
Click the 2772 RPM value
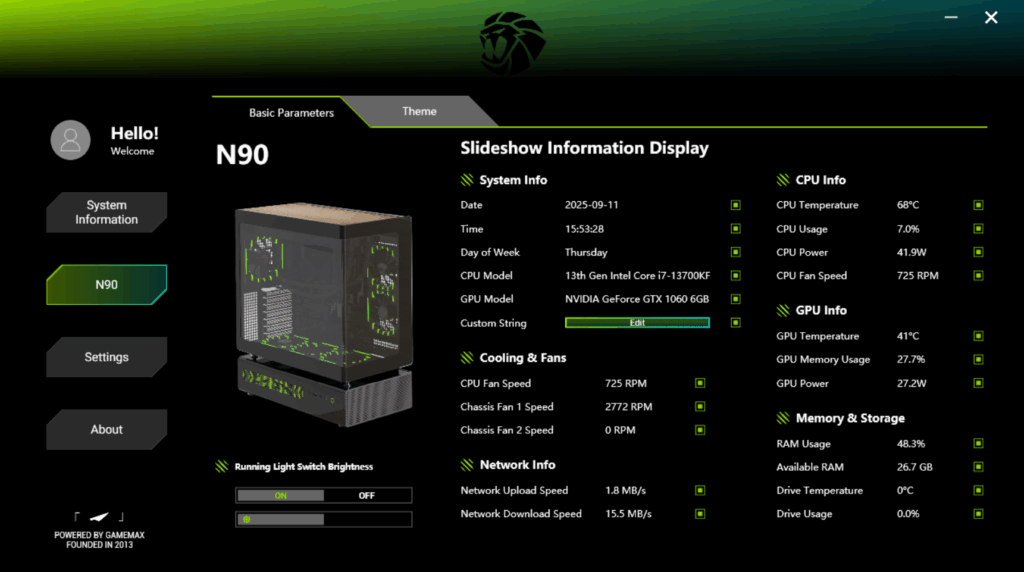pyautogui.click(x=628, y=407)
